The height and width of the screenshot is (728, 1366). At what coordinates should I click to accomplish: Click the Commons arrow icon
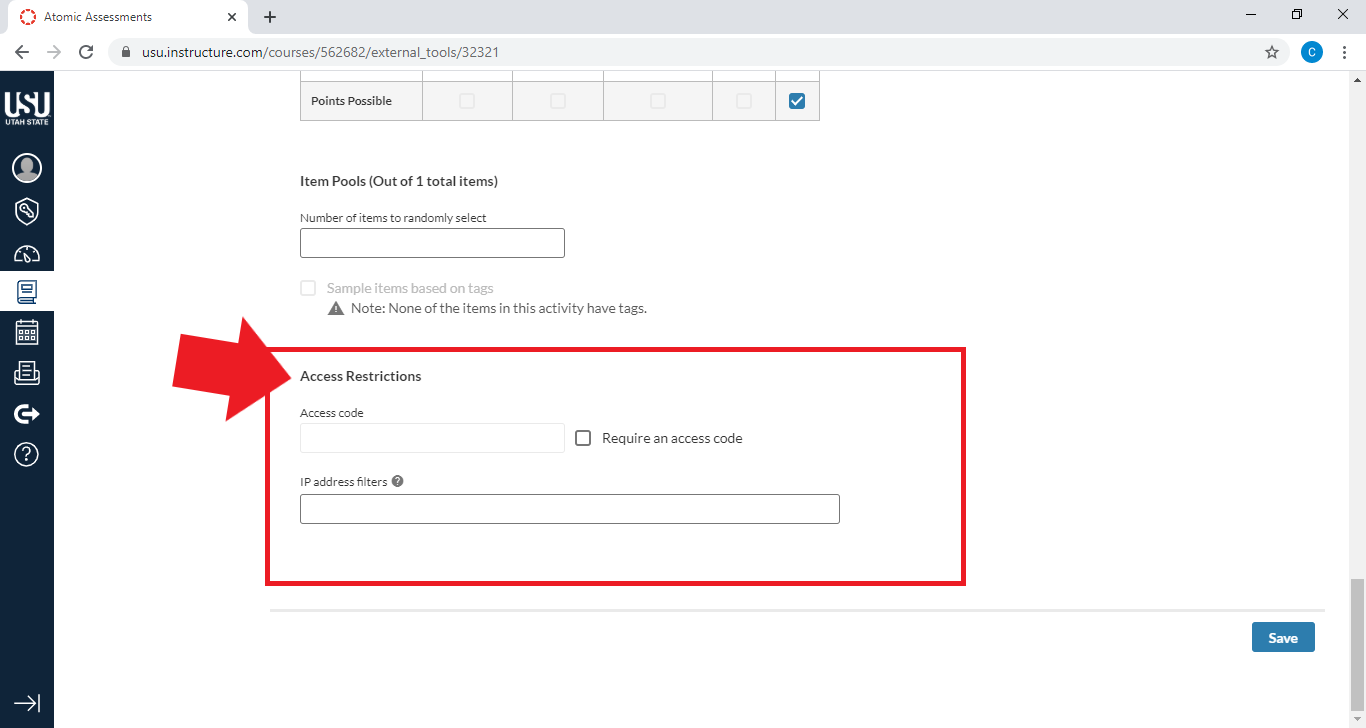[27, 414]
